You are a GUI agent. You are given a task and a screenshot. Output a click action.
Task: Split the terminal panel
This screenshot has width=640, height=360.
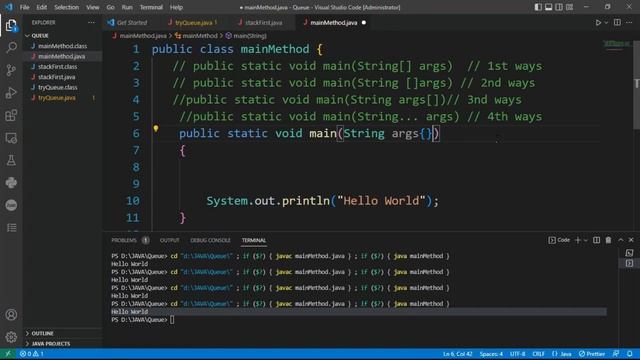coord(596,240)
